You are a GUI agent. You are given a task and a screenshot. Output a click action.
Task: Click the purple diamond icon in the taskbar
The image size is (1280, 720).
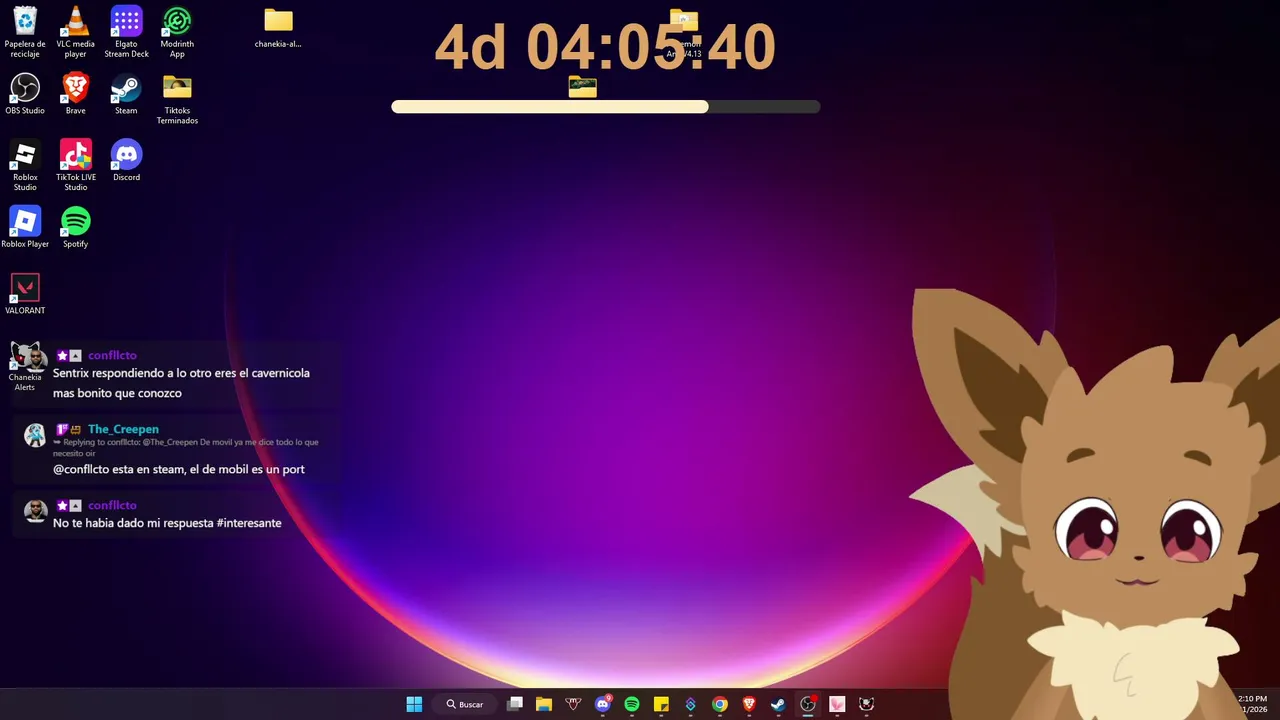click(690, 704)
